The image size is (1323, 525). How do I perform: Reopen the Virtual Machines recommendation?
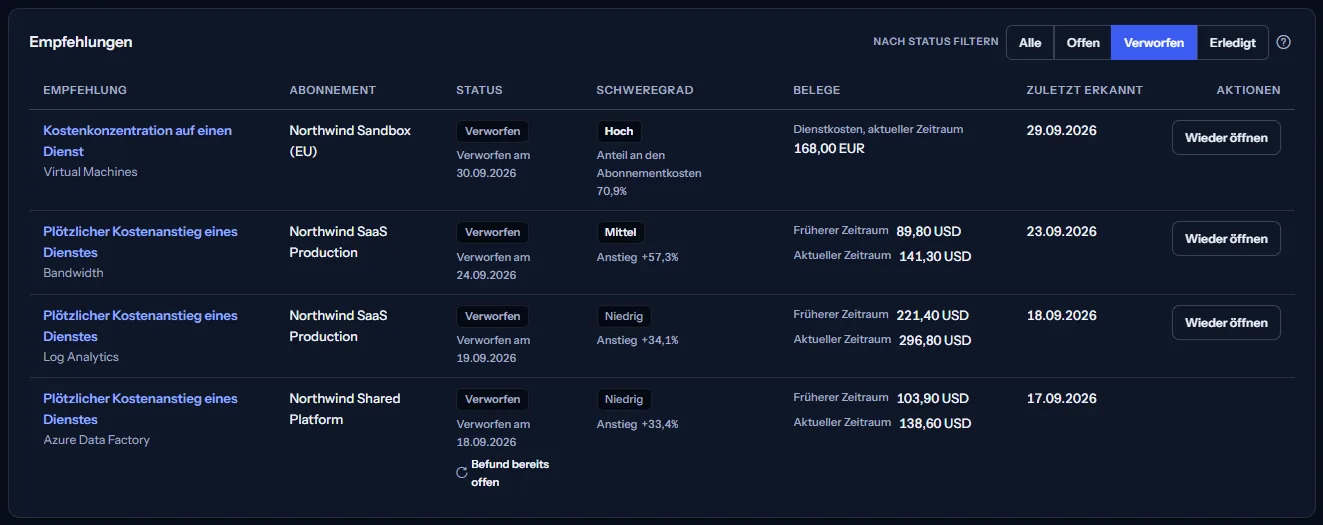tap(1226, 138)
